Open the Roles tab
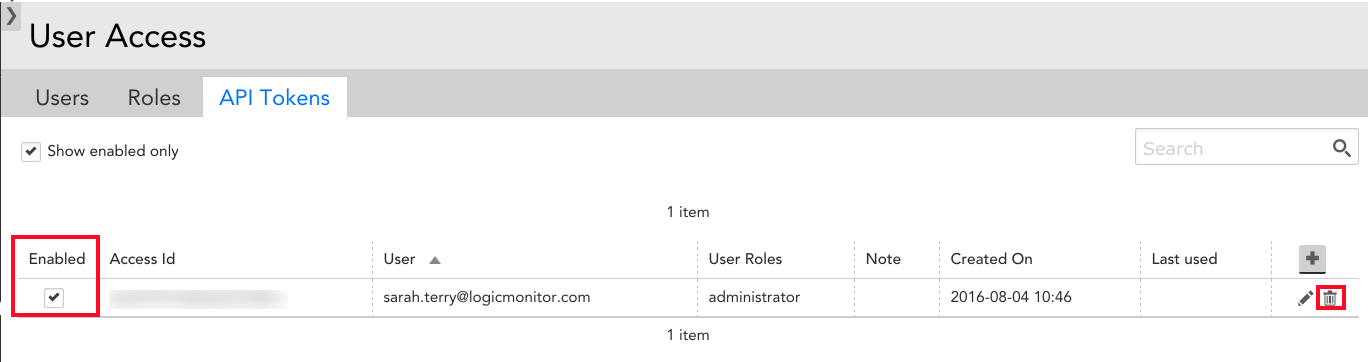Image resolution: width=1368 pixels, height=362 pixels. [x=154, y=98]
